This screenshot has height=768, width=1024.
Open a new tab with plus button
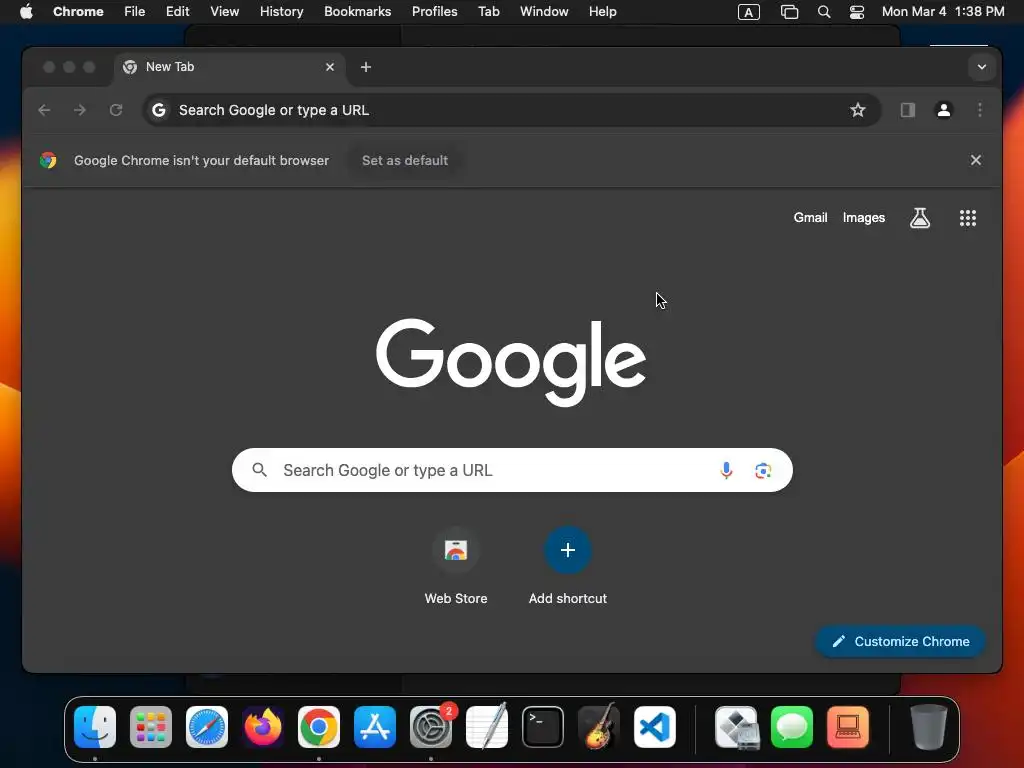click(x=366, y=67)
